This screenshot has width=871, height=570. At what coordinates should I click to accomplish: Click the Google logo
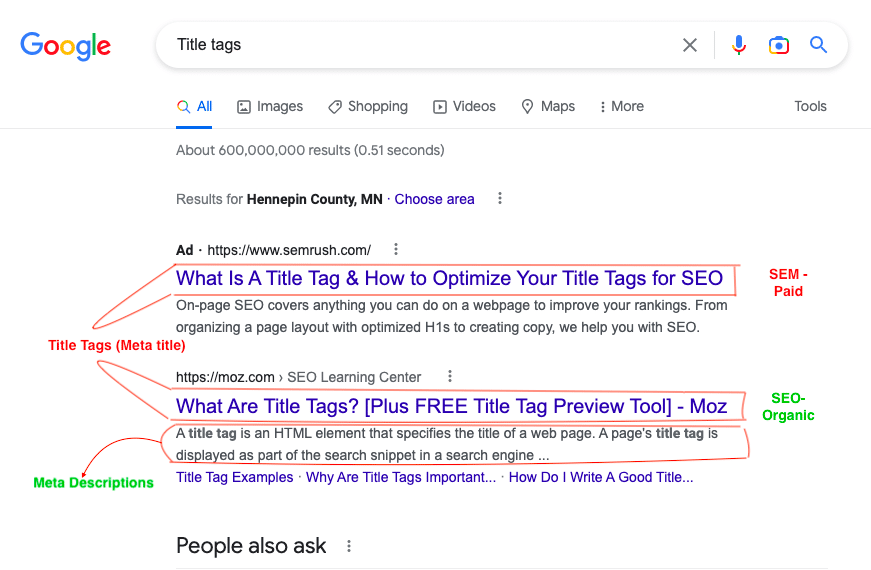[66, 45]
